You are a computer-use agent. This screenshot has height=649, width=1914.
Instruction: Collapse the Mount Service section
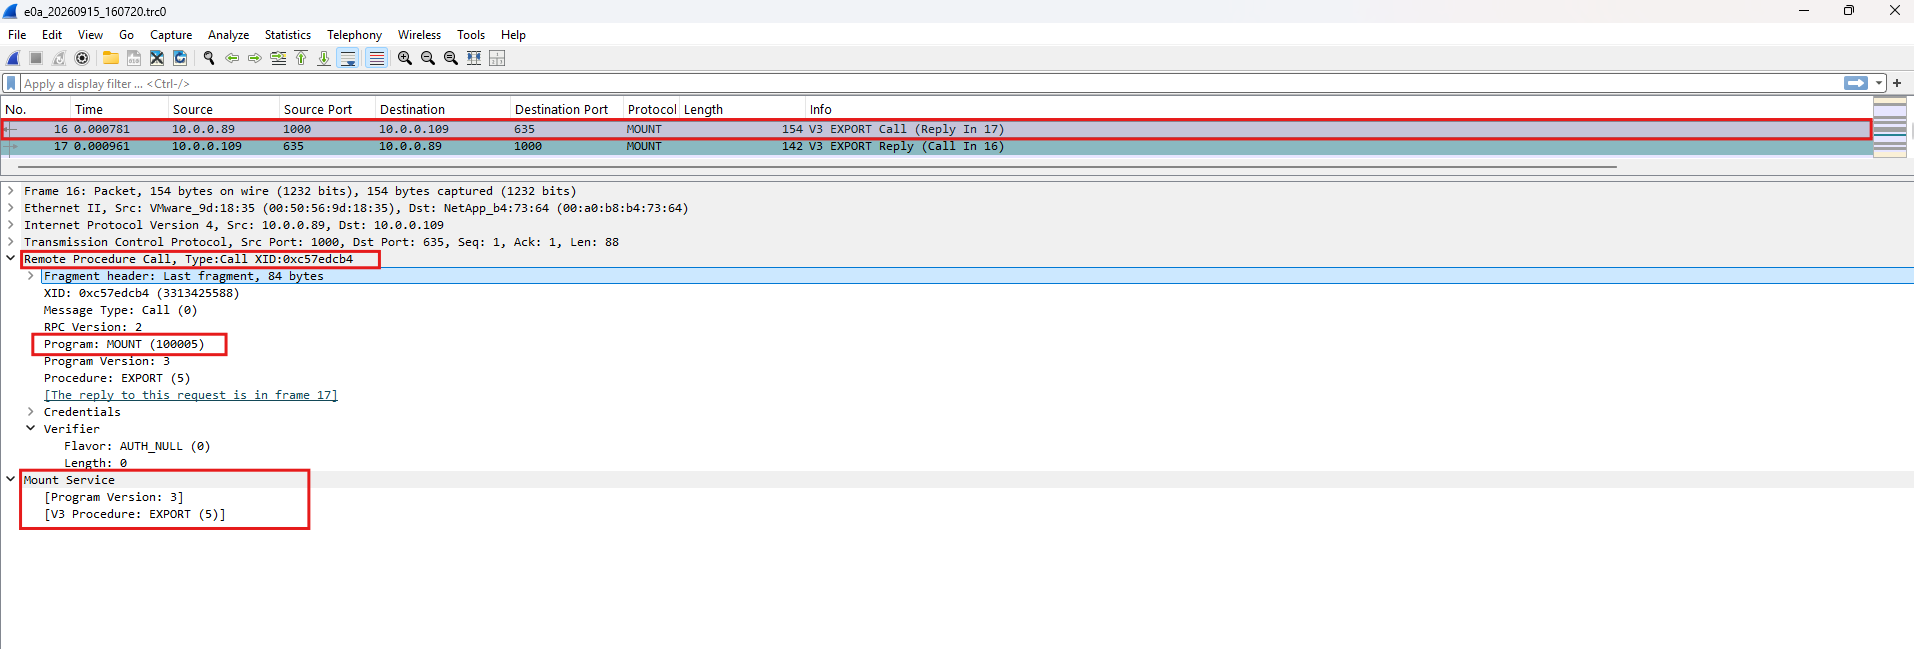pyautogui.click(x=11, y=480)
